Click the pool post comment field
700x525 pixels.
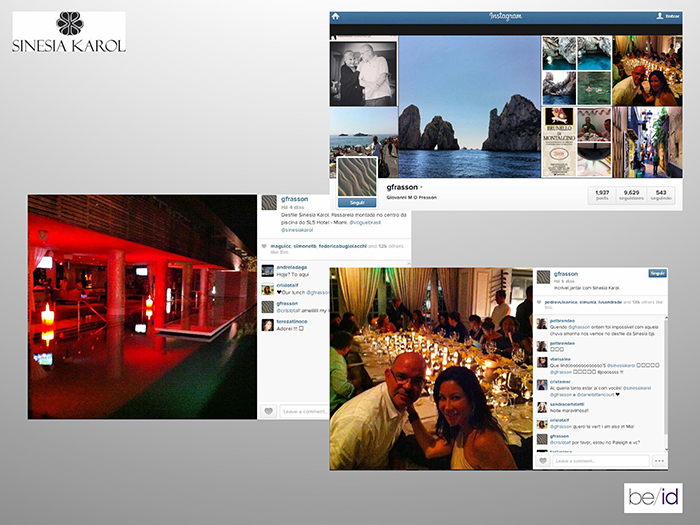pos(304,411)
